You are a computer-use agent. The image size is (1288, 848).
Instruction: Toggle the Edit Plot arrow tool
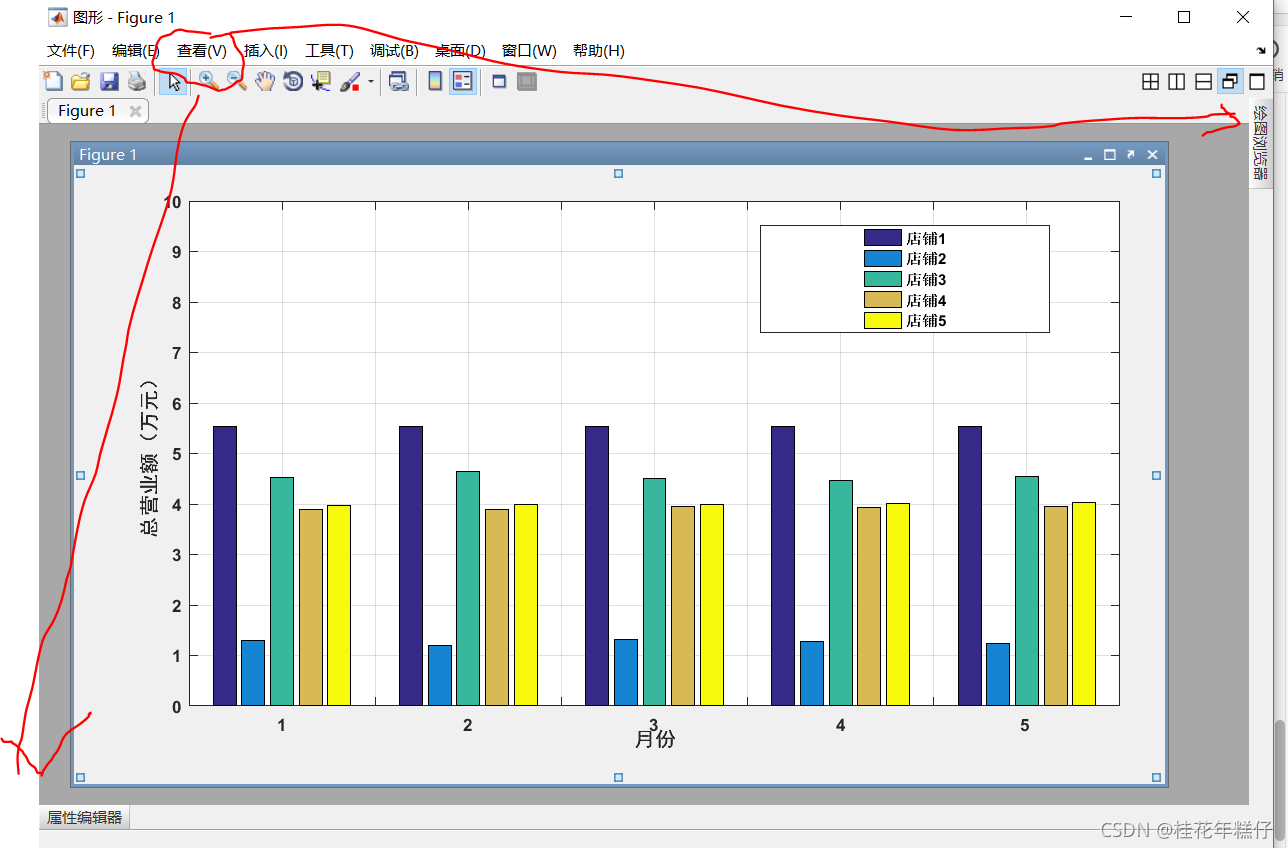(173, 82)
